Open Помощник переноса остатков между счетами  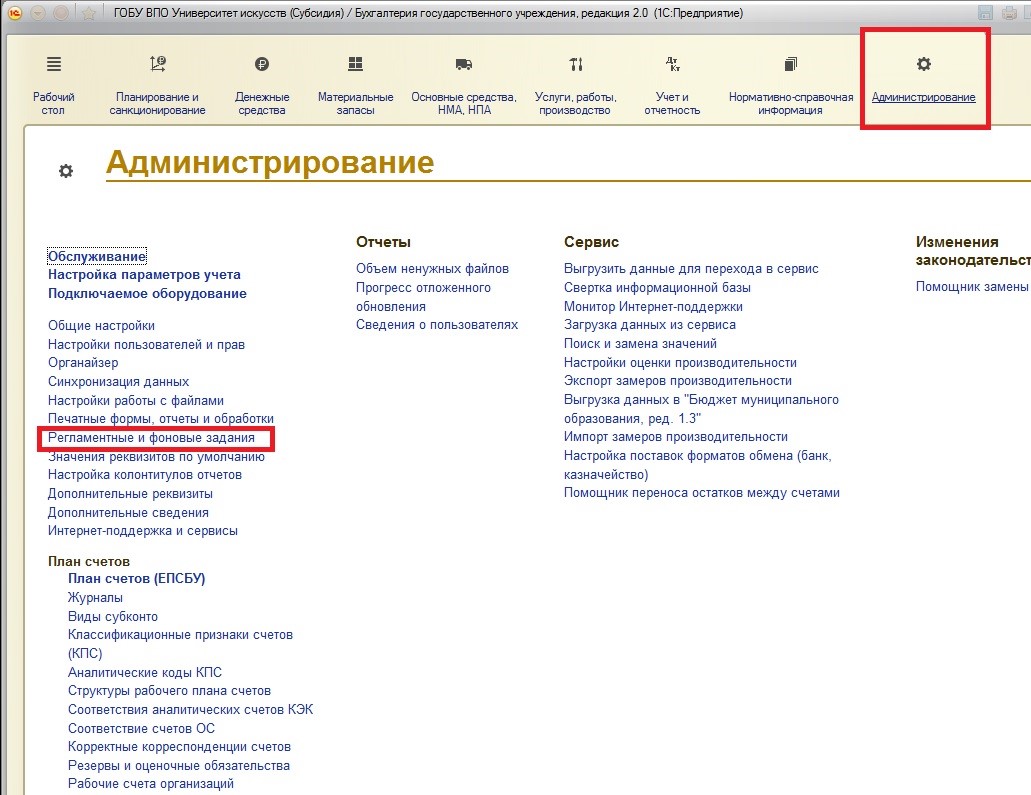[701, 492]
